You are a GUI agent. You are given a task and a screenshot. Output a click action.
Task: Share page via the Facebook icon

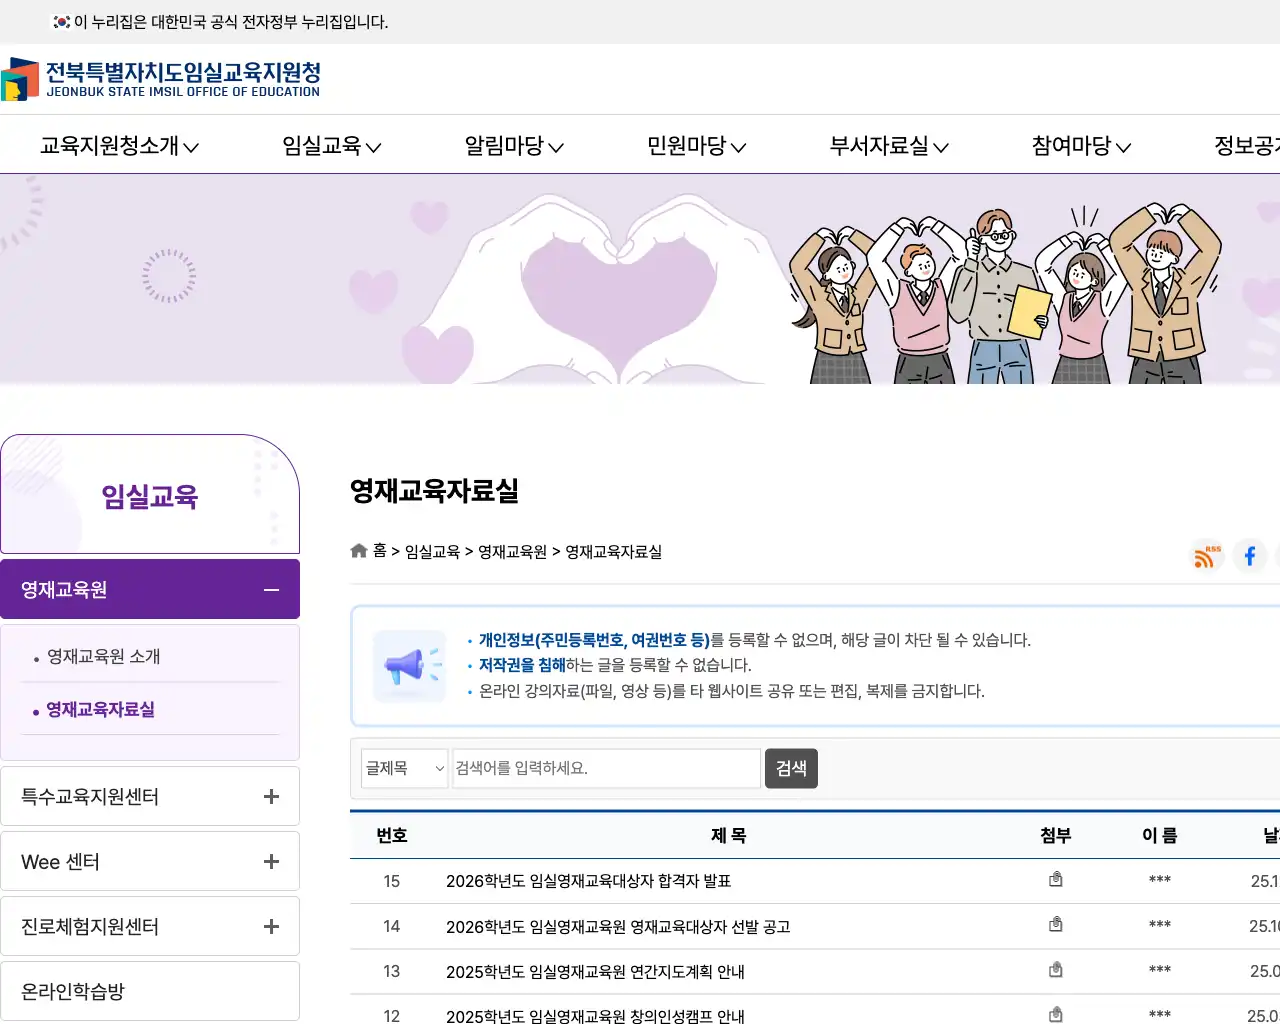1249,556
